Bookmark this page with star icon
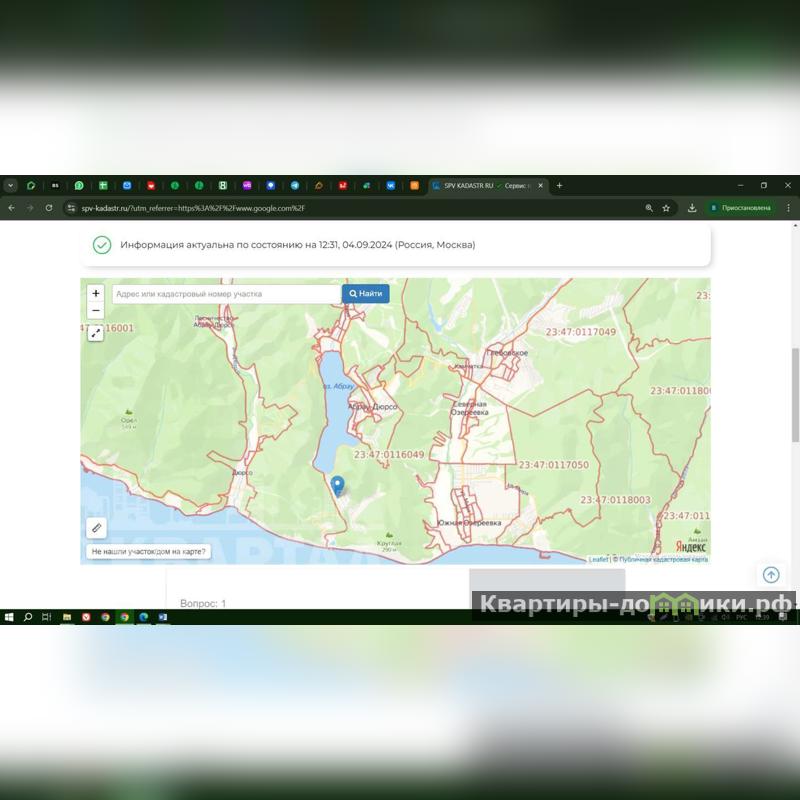The height and width of the screenshot is (800, 800). (x=666, y=208)
